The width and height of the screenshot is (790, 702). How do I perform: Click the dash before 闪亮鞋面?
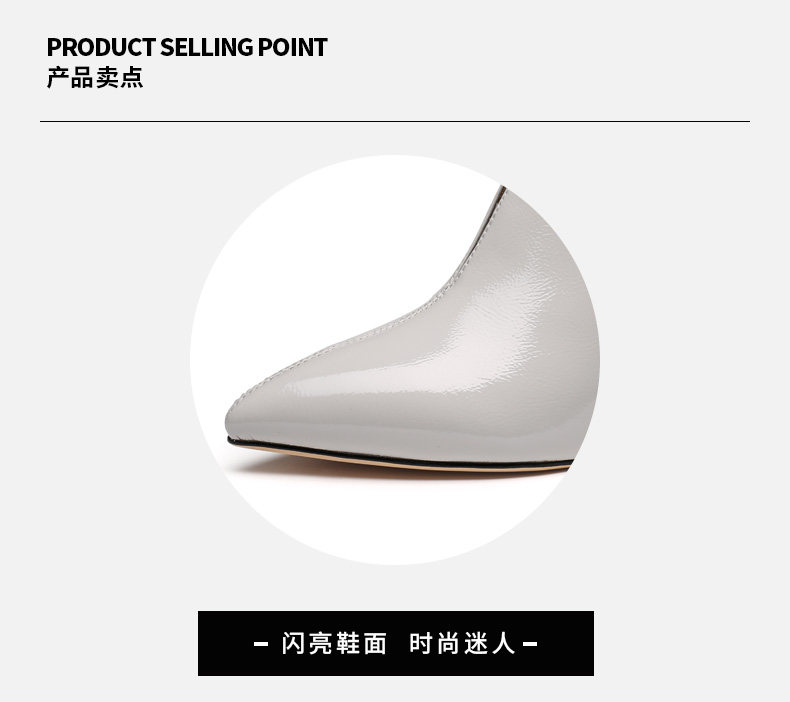[x=261, y=644]
